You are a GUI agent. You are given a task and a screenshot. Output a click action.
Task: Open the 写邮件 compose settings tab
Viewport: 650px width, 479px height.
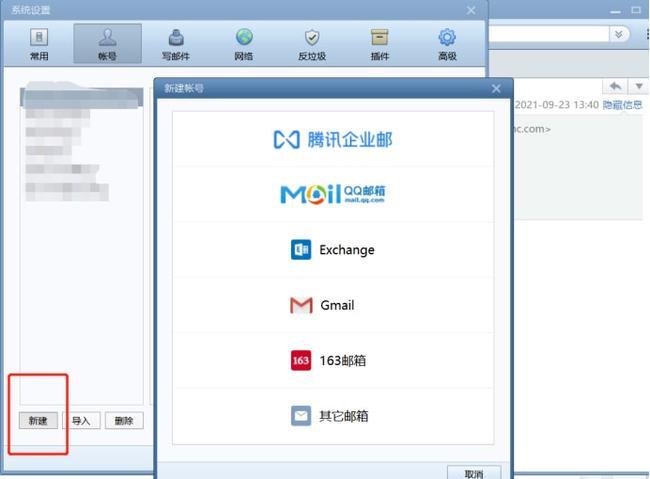click(x=176, y=44)
